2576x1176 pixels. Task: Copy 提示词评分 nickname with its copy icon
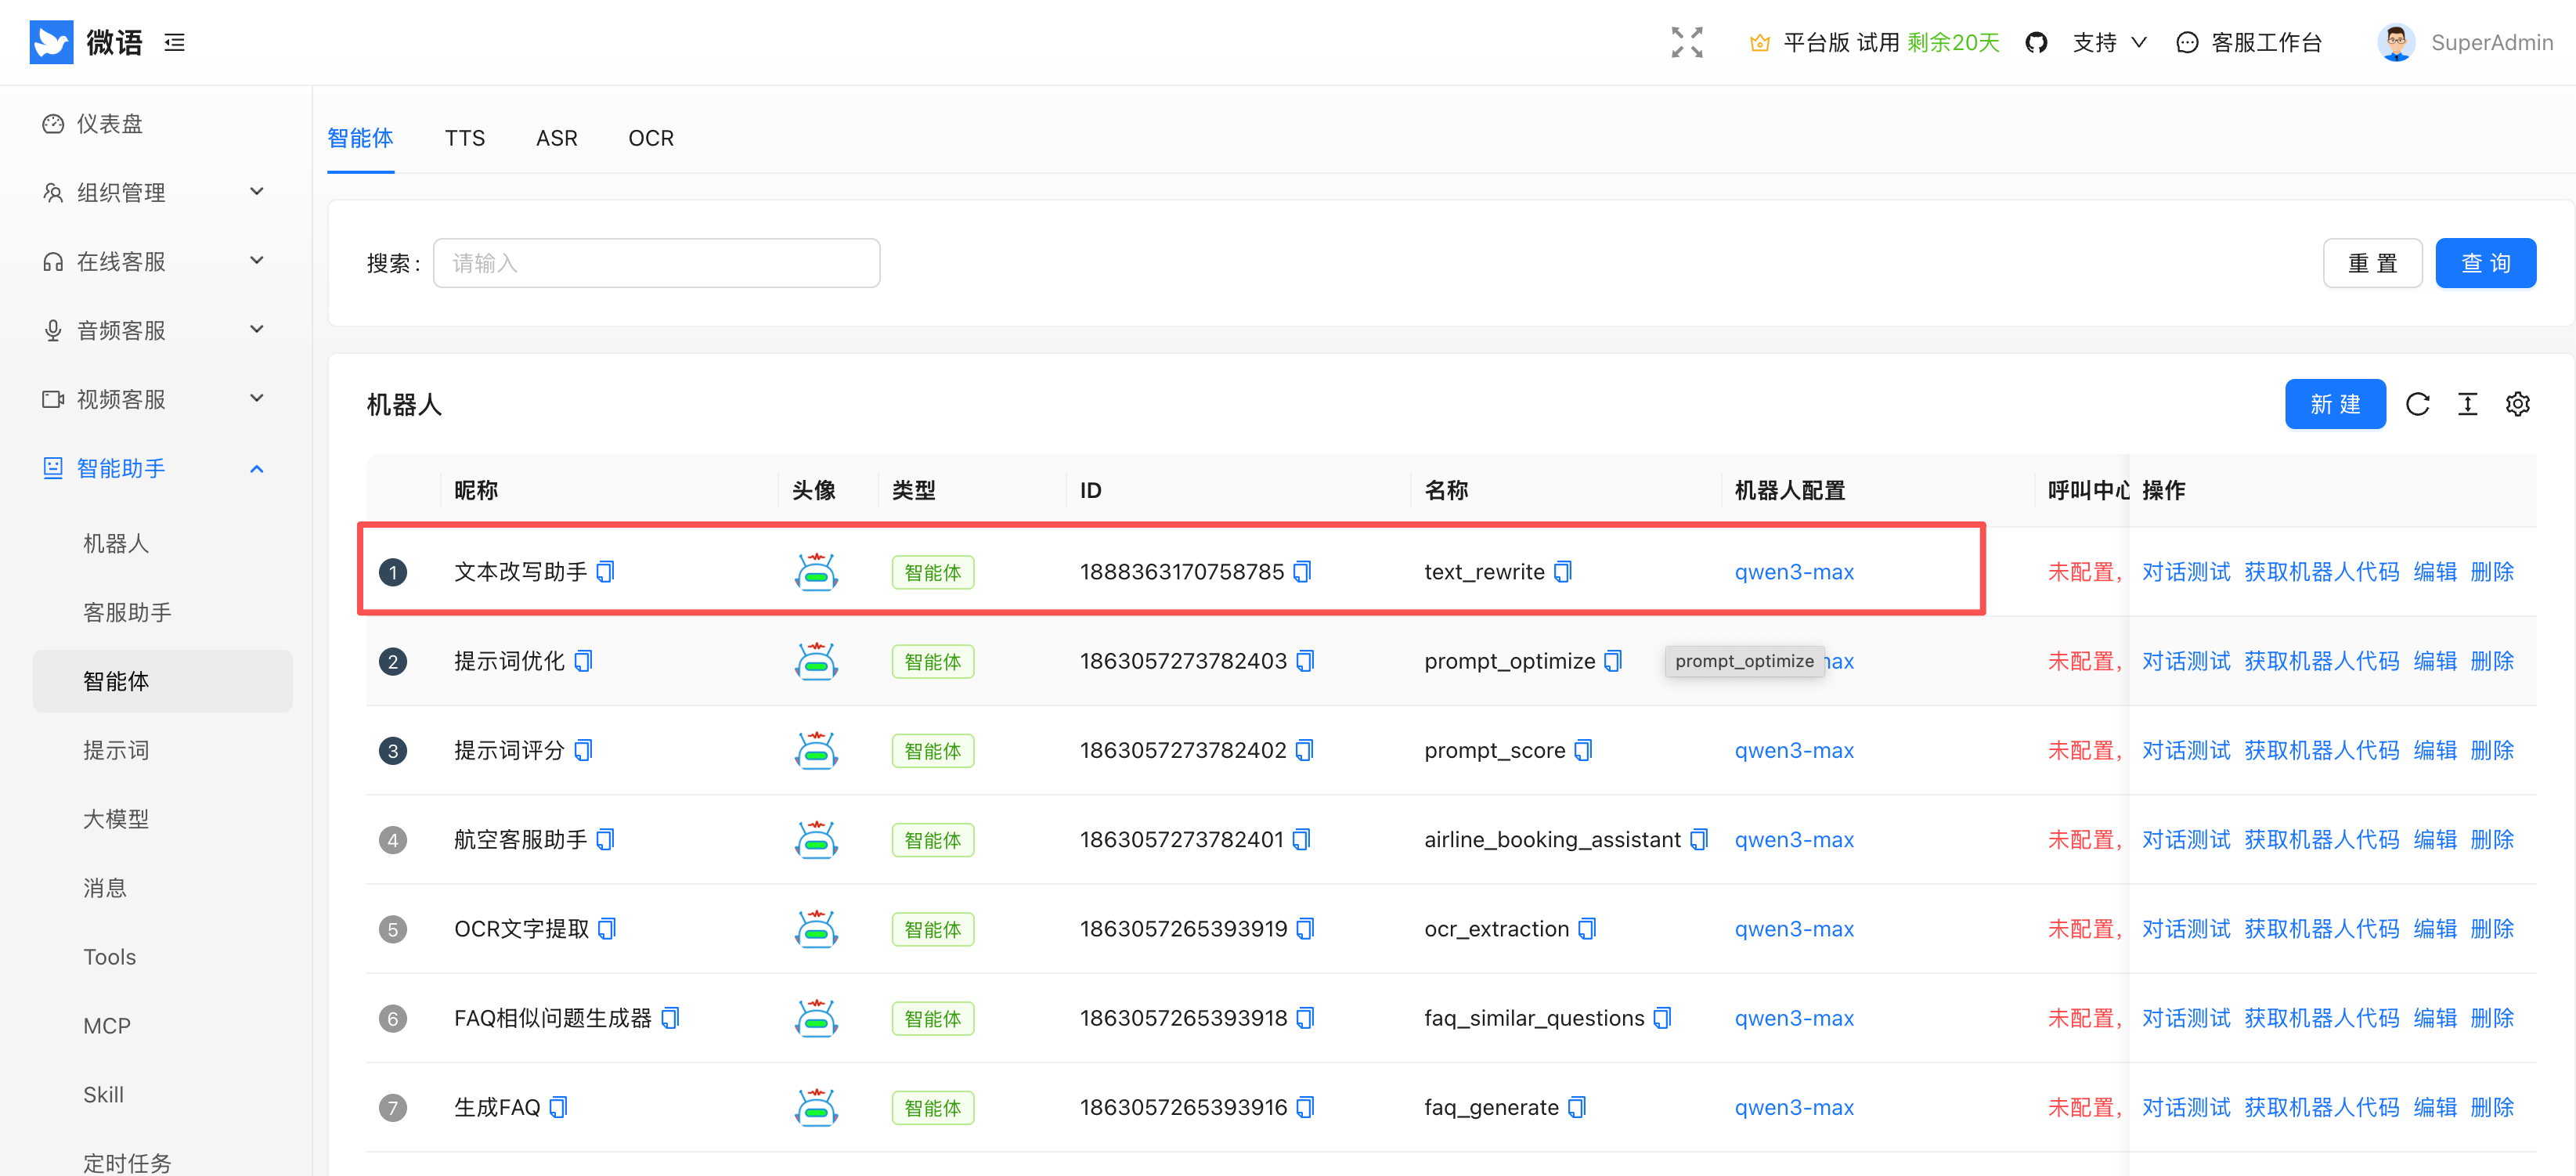[x=584, y=749]
